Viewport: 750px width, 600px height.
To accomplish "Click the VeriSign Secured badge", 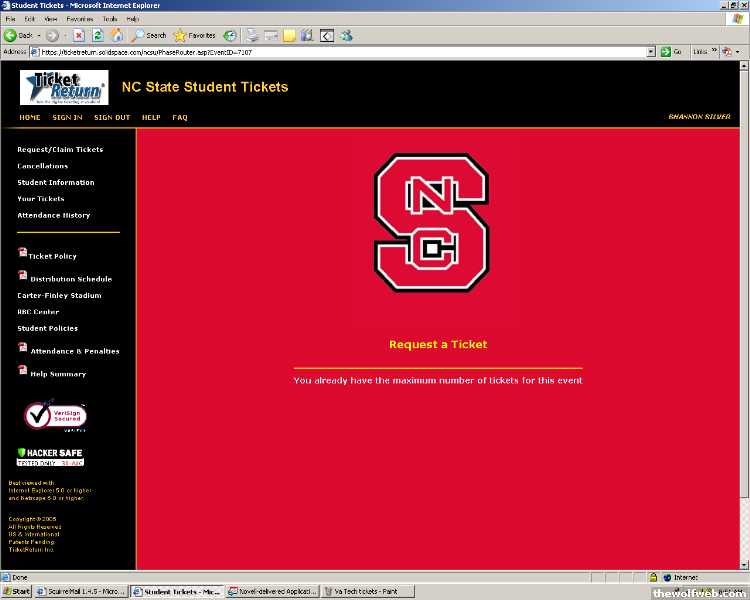I will (x=56, y=415).
